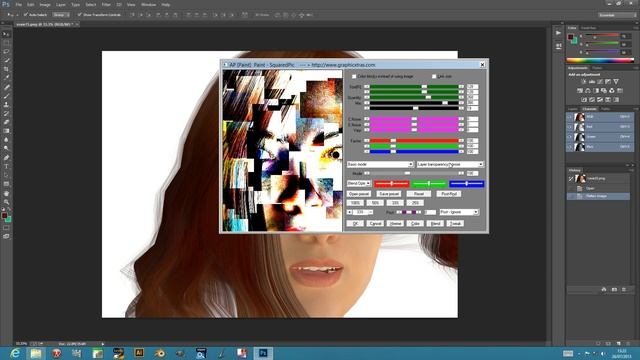Close the sister15 document tab
Screen dimensions: 640x360
click(x=76, y=24)
